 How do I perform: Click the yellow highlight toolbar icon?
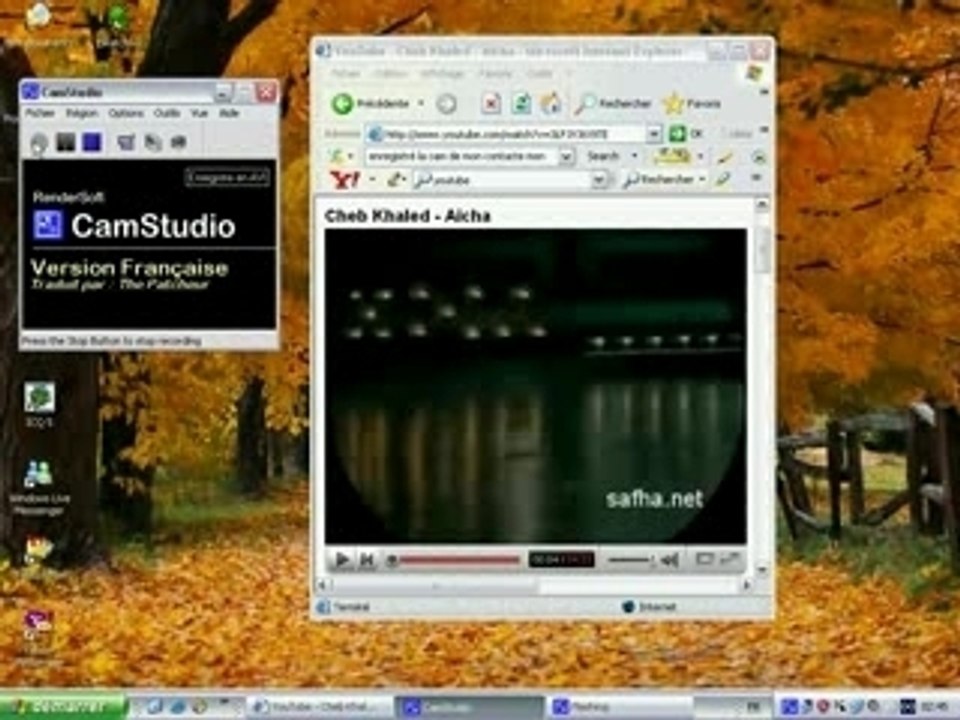click(672, 157)
